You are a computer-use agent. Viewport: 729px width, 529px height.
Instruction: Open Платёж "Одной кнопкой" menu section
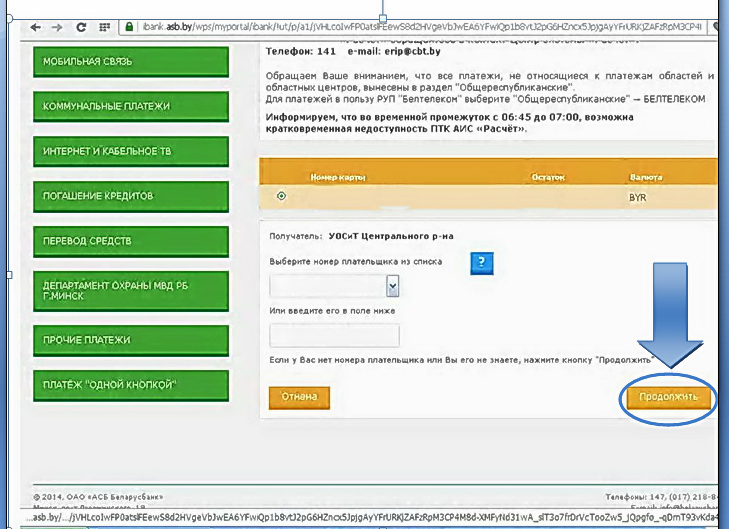tap(131, 385)
